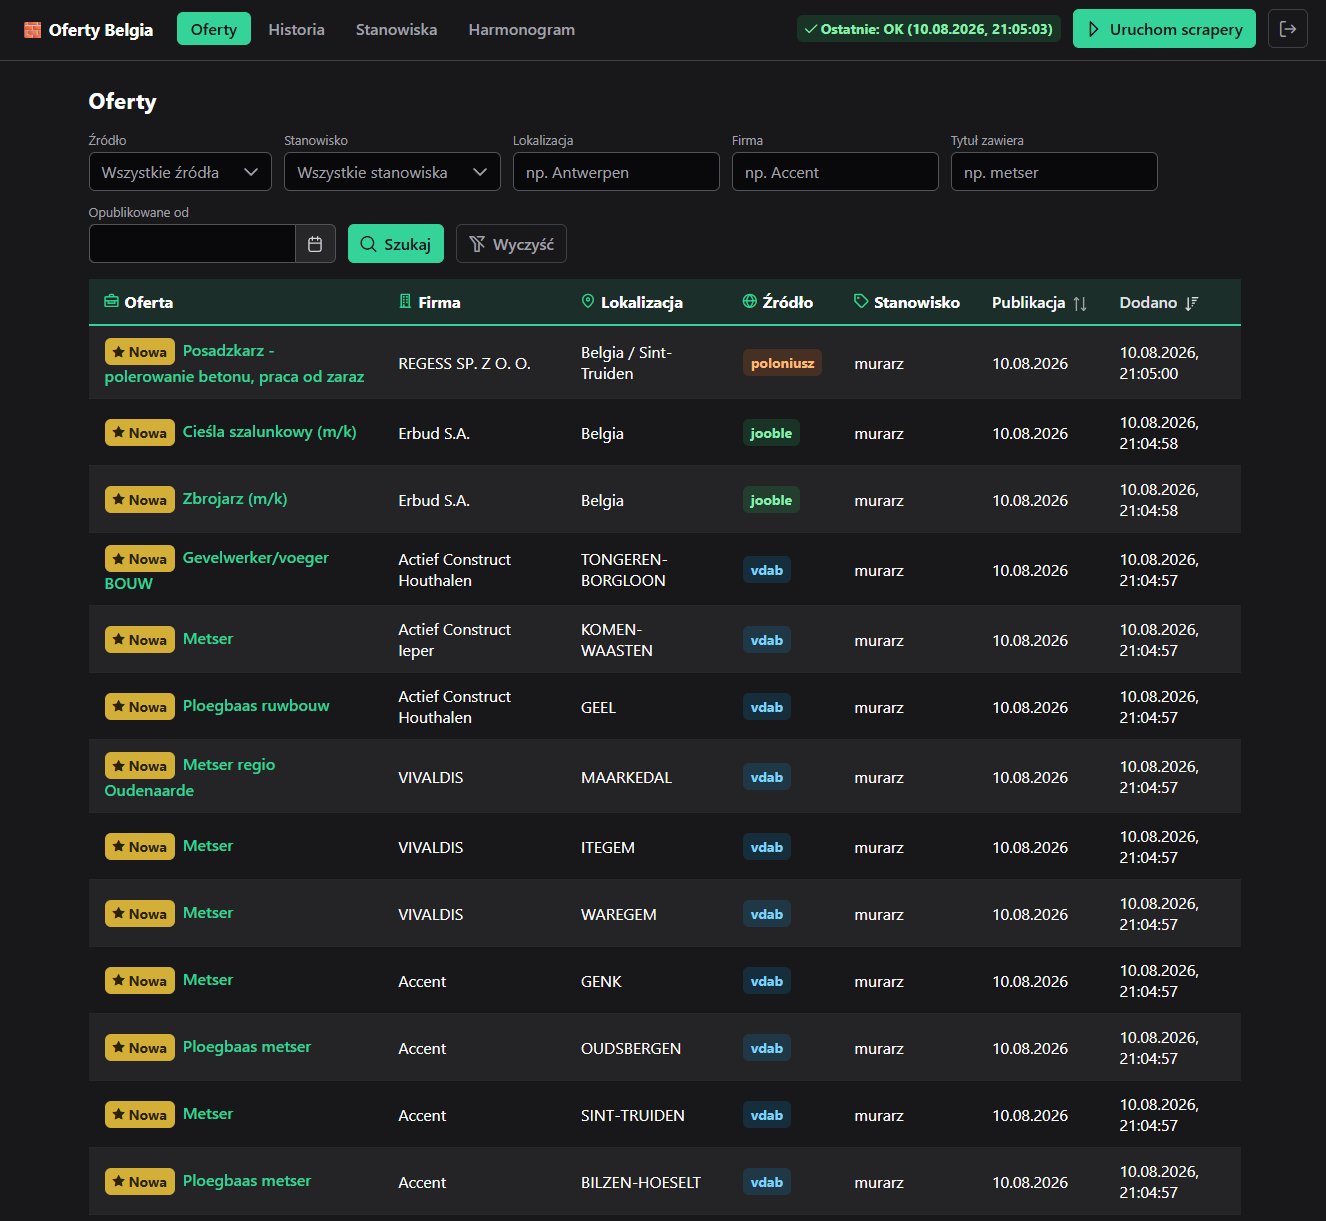Open the Historia tab
1326x1221 pixels.
[x=296, y=29]
